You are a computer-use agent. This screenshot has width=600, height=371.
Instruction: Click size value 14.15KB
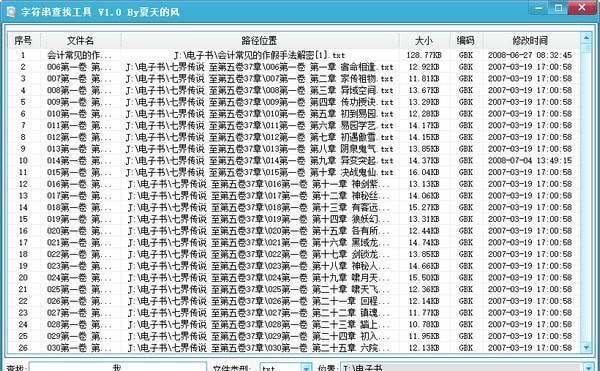(424, 137)
